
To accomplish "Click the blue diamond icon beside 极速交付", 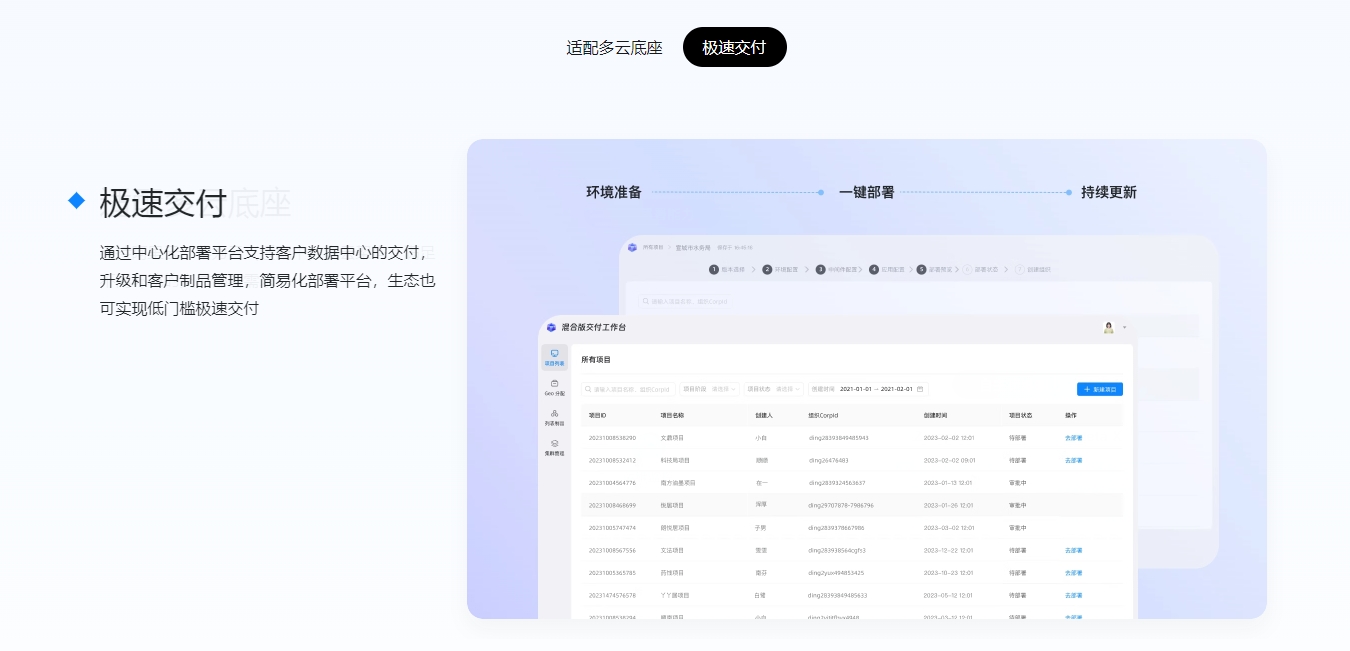I will click(x=76, y=201).
